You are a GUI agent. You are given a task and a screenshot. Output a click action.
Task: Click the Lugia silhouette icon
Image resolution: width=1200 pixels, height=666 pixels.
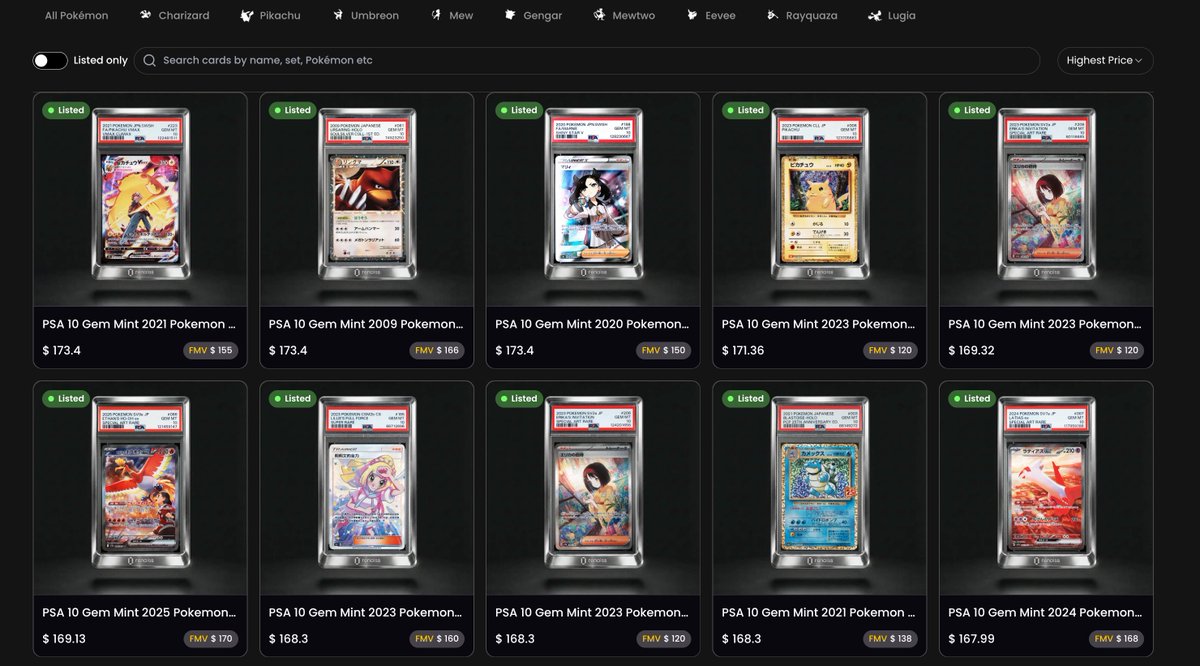click(x=875, y=16)
